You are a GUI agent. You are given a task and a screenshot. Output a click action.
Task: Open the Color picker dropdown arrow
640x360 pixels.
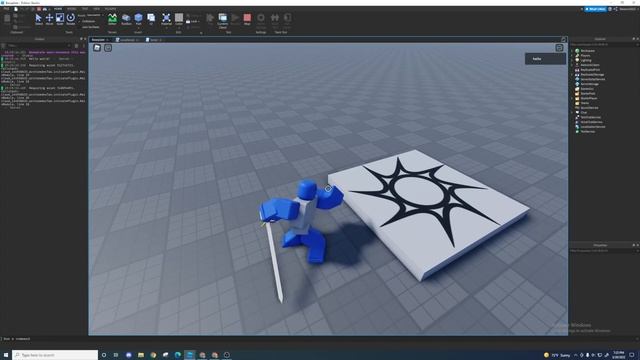[179, 27]
